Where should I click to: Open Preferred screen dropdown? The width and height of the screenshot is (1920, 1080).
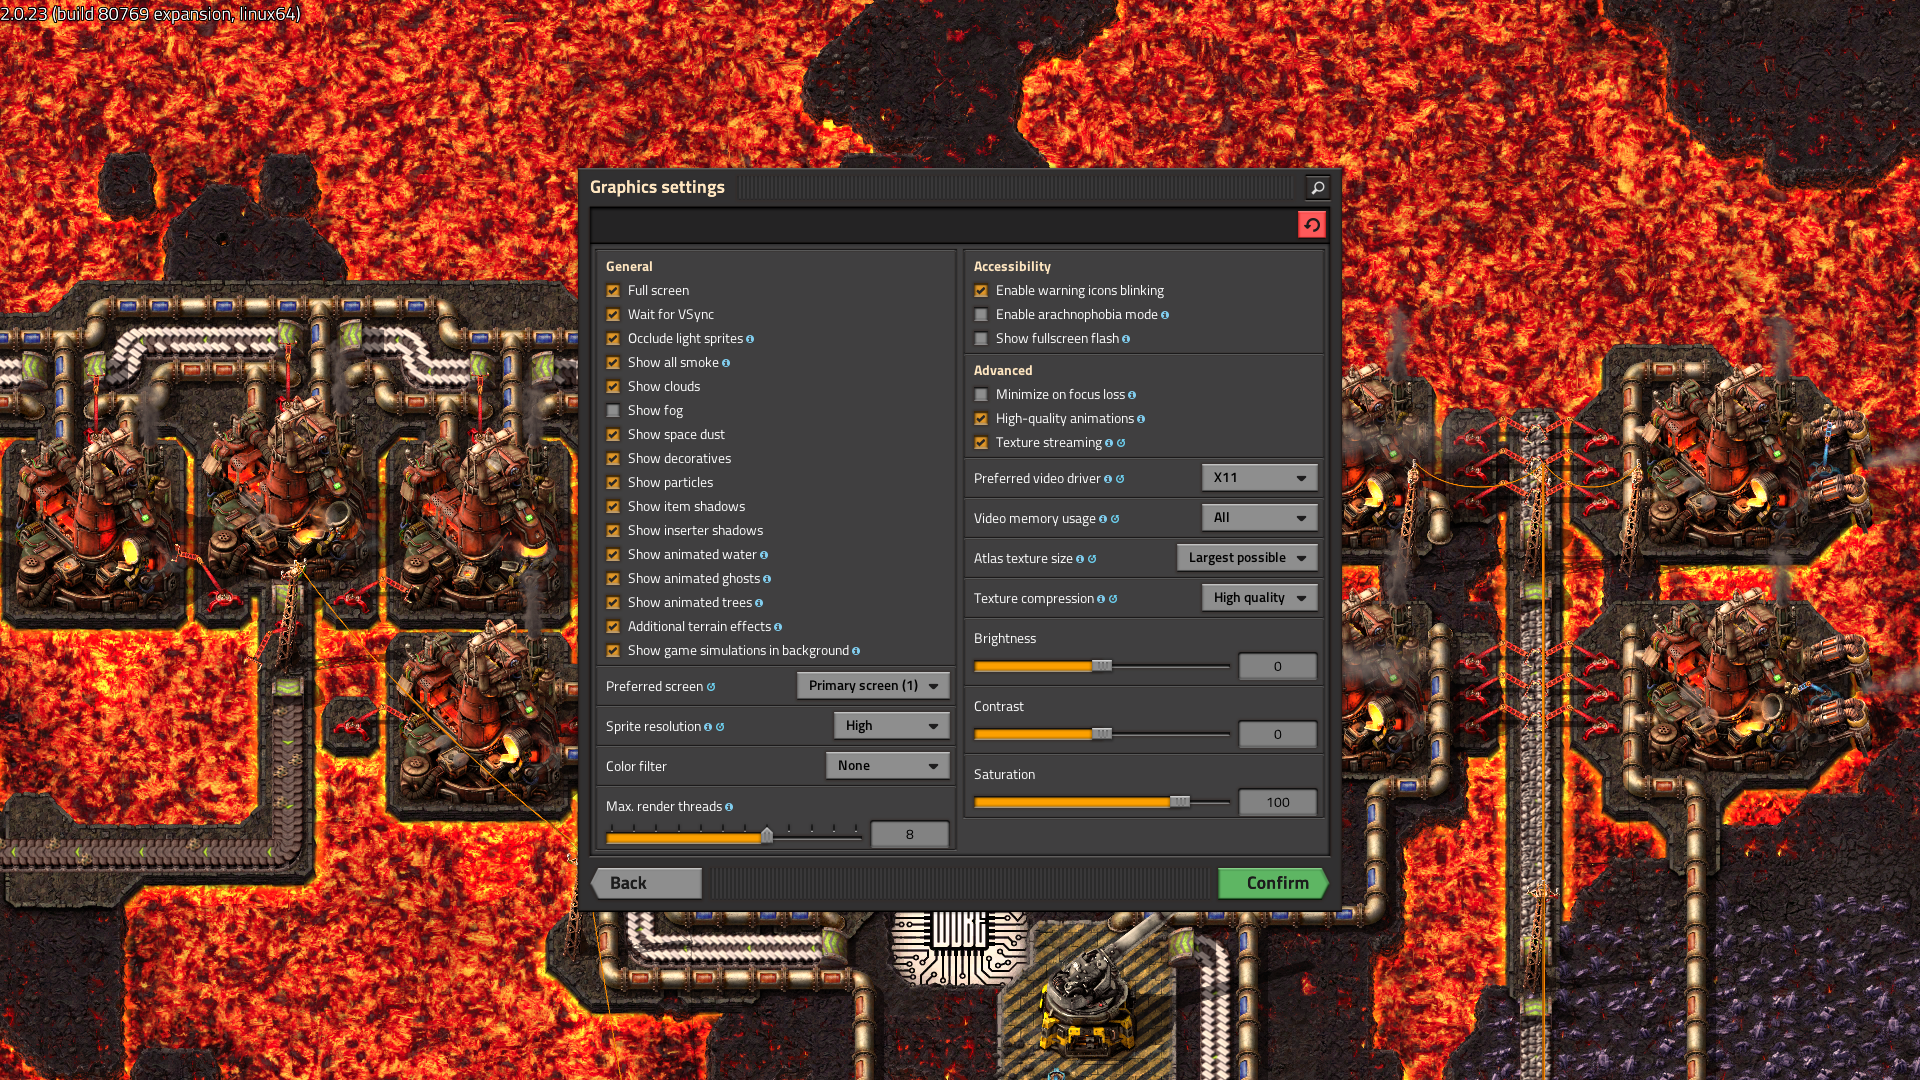873,686
